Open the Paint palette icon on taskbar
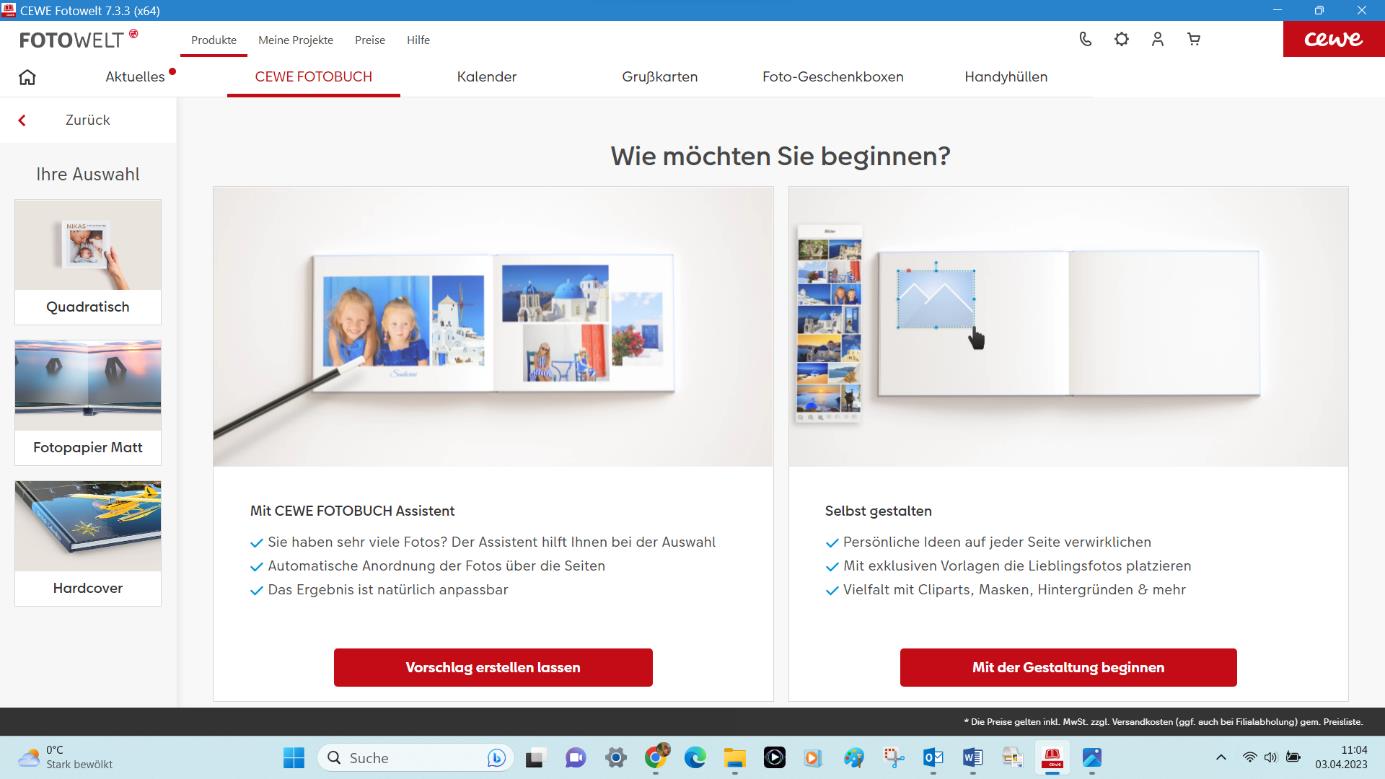 click(x=854, y=758)
